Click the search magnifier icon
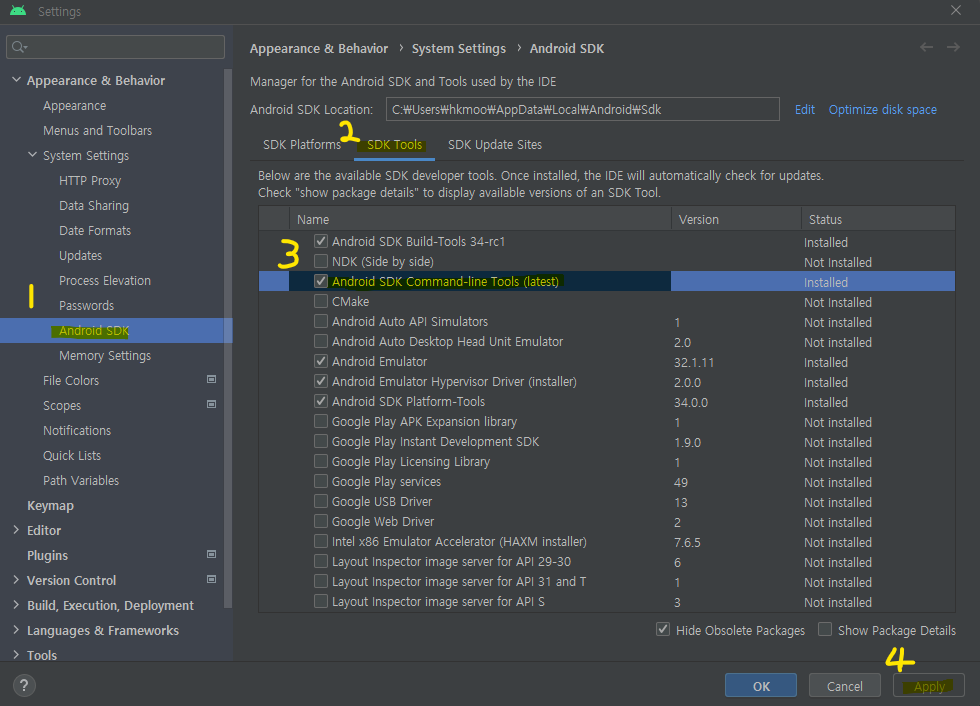980x706 pixels. 19,47
